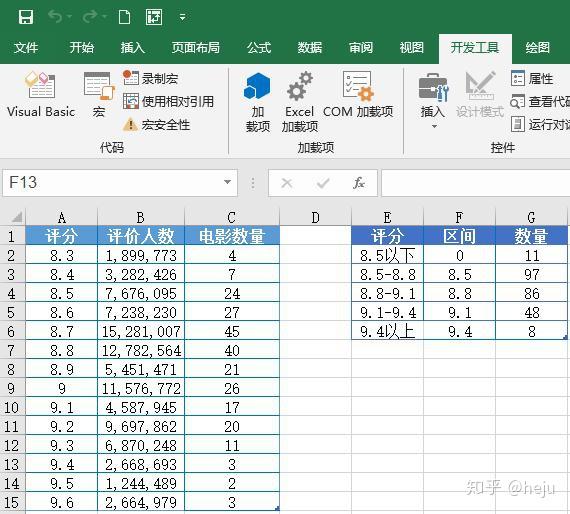The height and width of the screenshot is (514, 570).
Task: Select column D header
Action: coord(315,218)
